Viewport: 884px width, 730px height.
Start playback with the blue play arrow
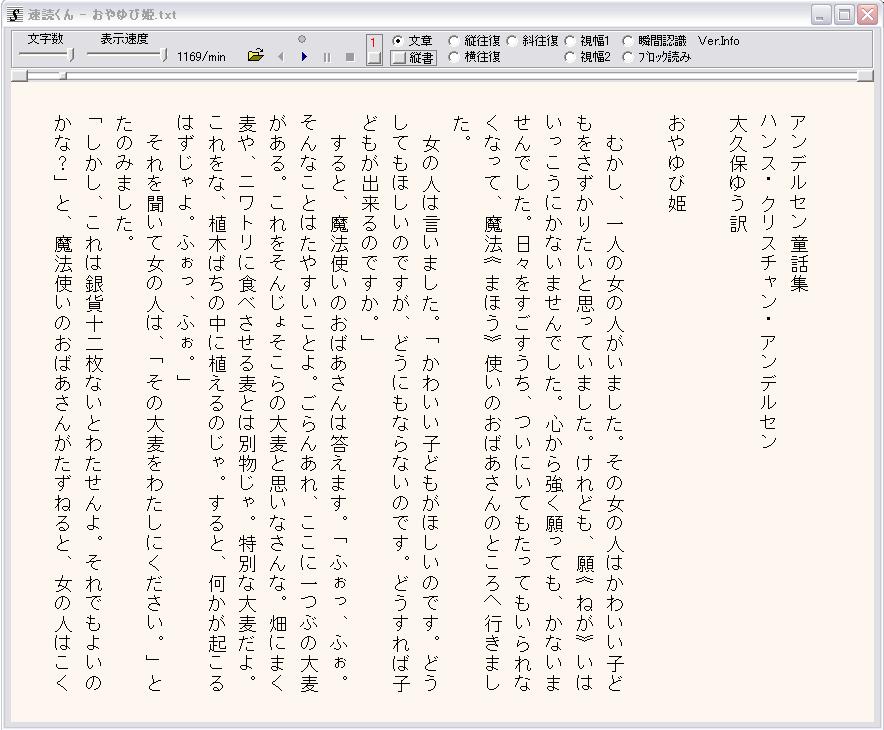pyautogui.click(x=304, y=57)
